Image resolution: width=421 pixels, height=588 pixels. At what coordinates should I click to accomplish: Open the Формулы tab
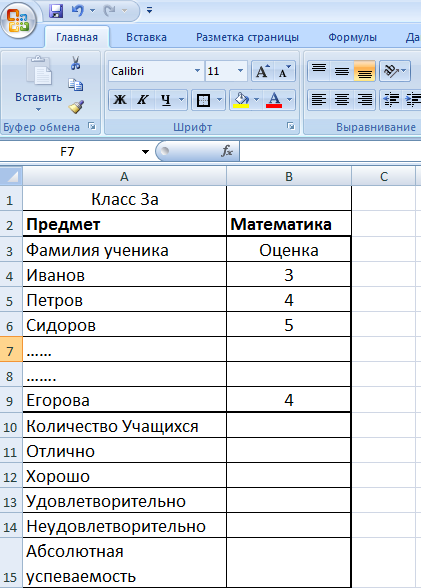(x=352, y=37)
